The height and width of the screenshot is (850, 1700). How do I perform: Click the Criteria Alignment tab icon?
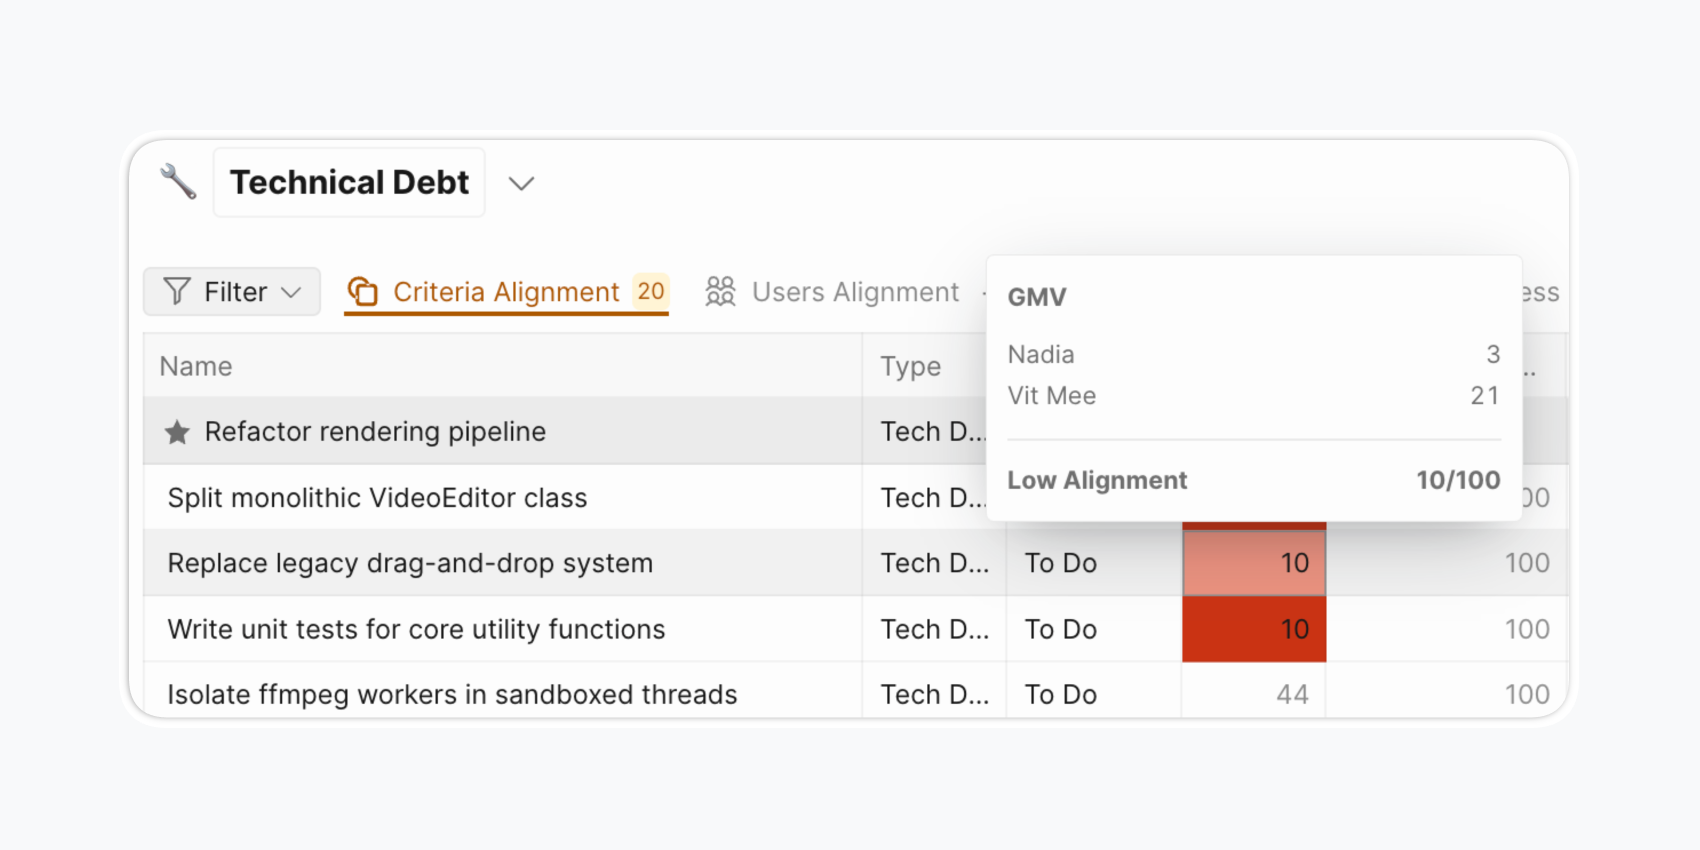click(362, 291)
